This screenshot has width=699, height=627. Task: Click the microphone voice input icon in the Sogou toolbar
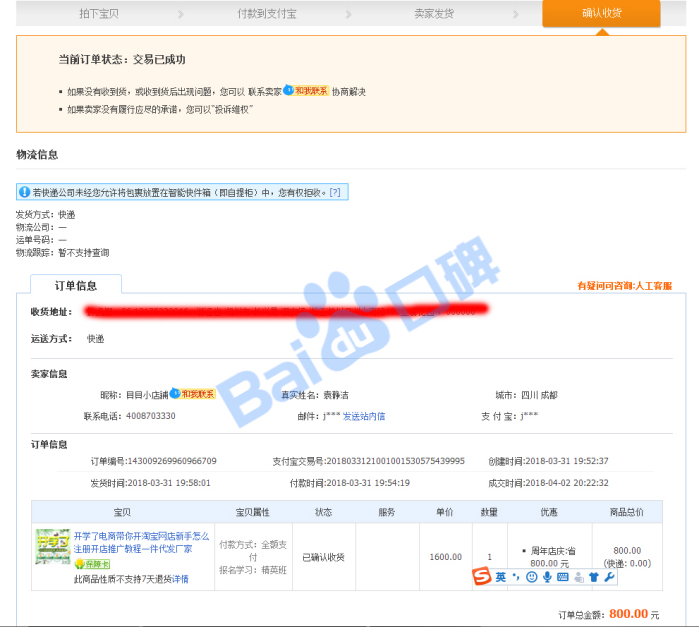pyautogui.click(x=547, y=577)
